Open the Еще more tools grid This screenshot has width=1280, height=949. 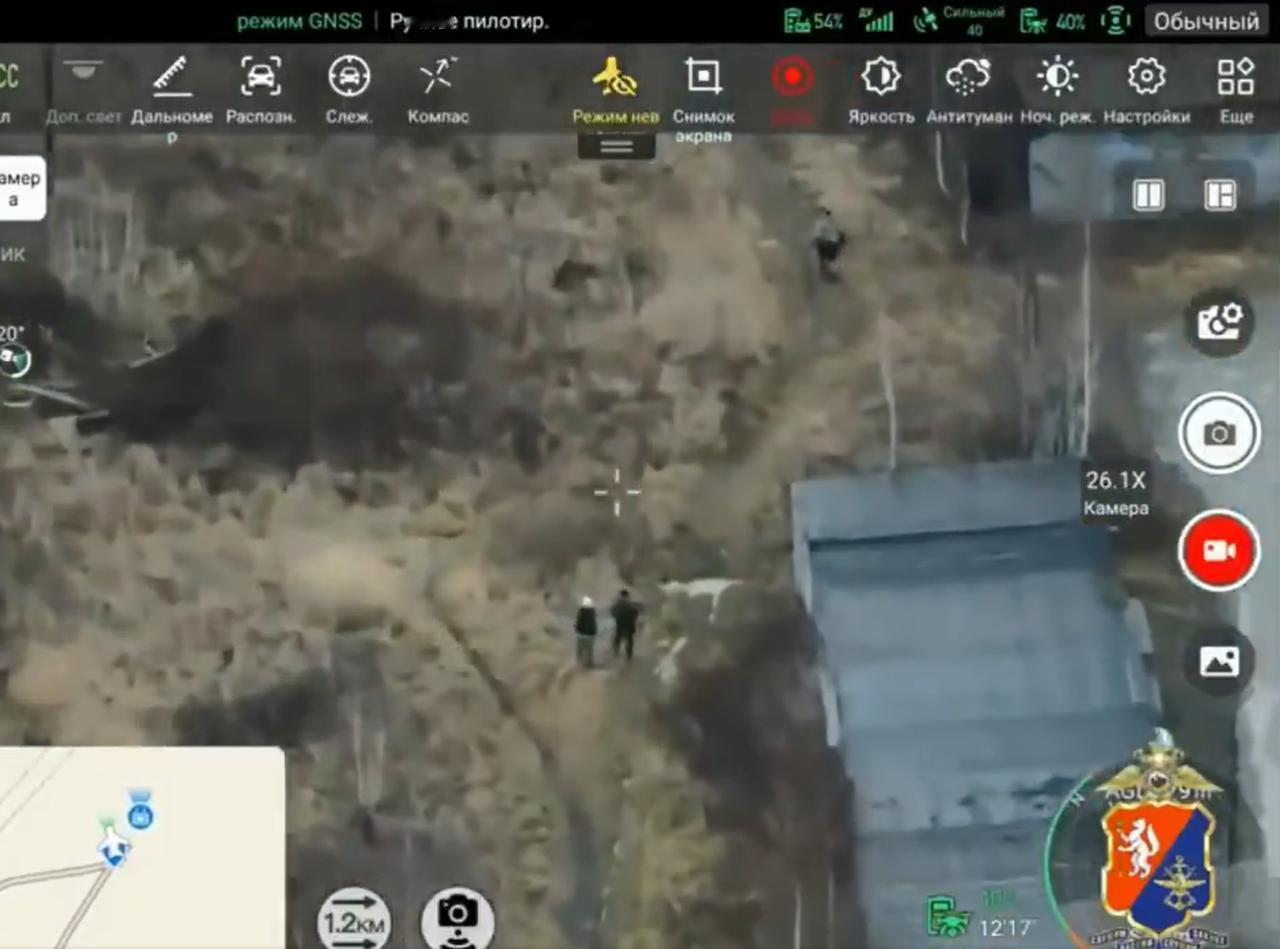pos(1236,90)
